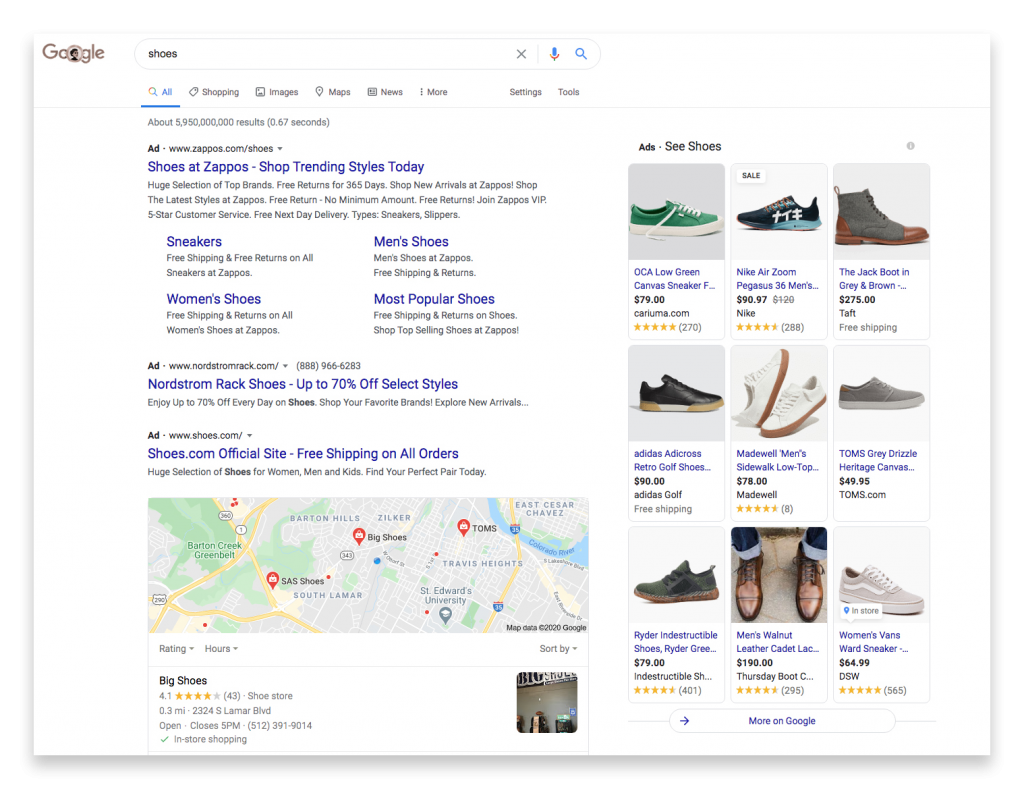The image size is (1024, 789).
Task: Open the Madewell Sidewalk Low-Top image
Action: tap(778, 393)
